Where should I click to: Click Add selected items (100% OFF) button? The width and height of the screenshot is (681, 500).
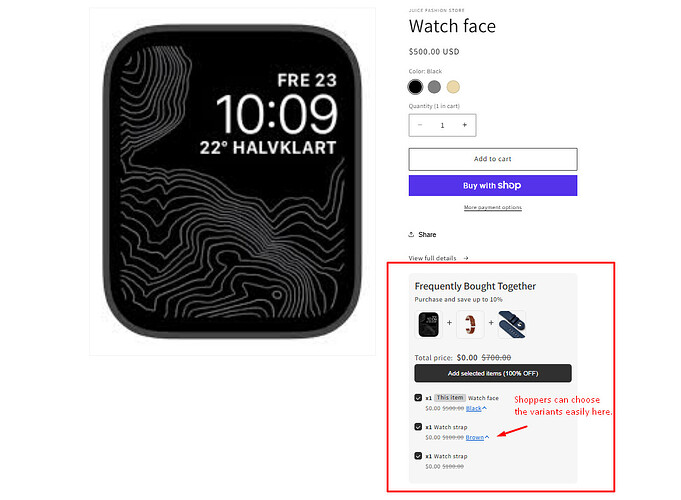pos(493,373)
